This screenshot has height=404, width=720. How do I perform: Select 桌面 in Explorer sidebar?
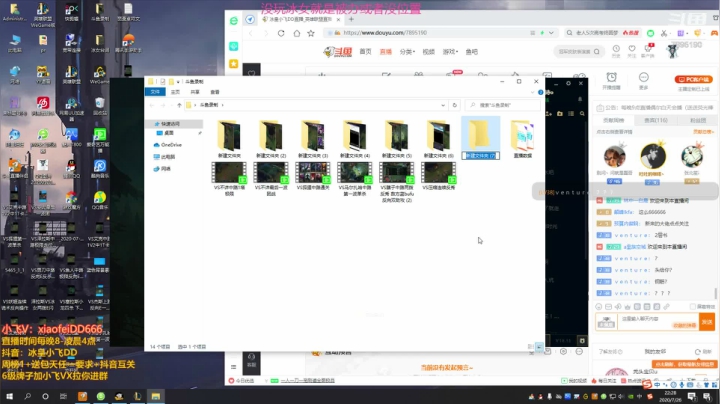(169, 133)
